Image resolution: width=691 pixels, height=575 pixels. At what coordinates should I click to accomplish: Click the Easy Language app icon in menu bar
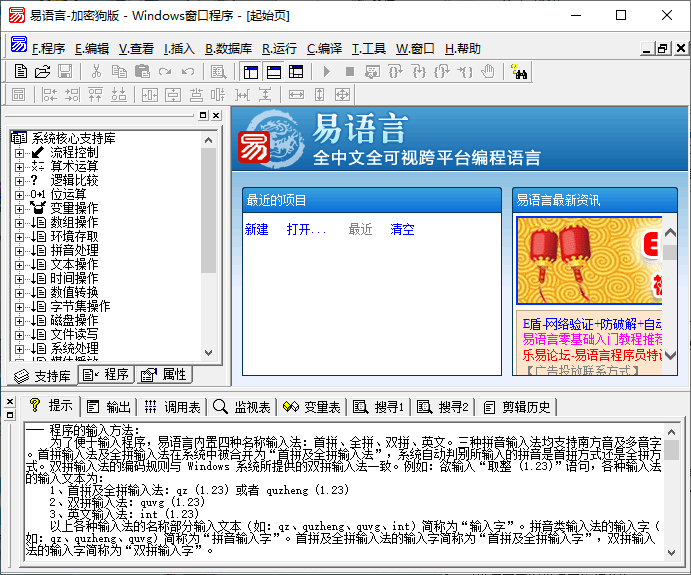pos(19,45)
